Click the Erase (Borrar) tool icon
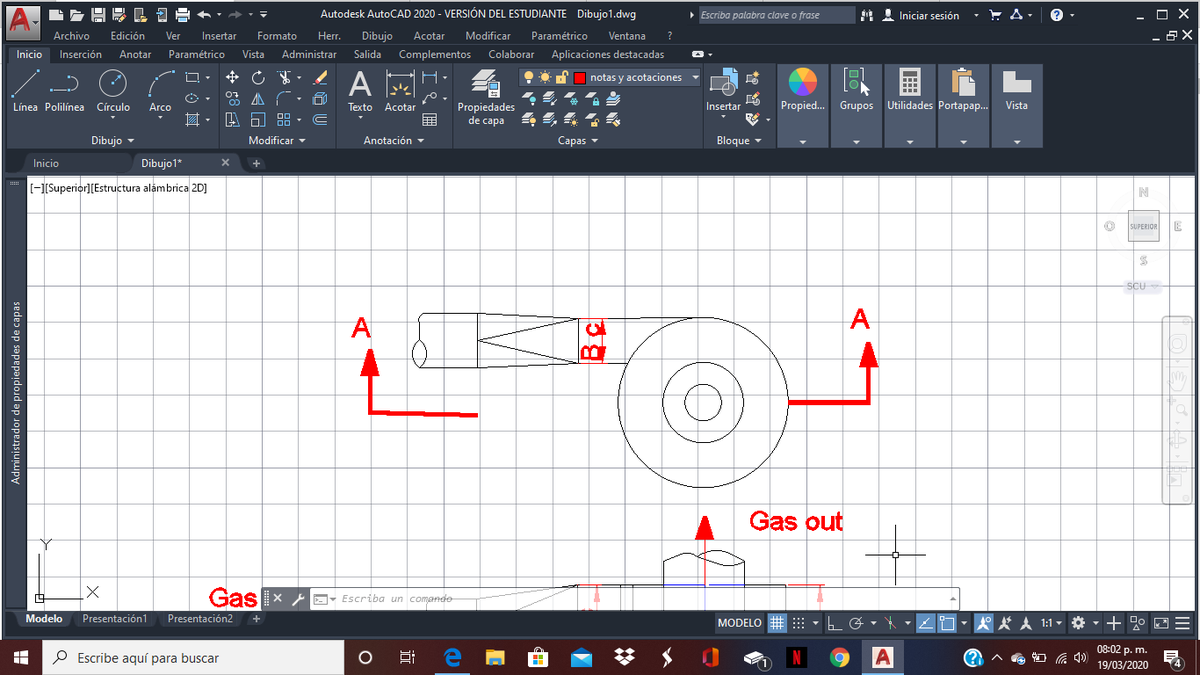 [x=320, y=77]
